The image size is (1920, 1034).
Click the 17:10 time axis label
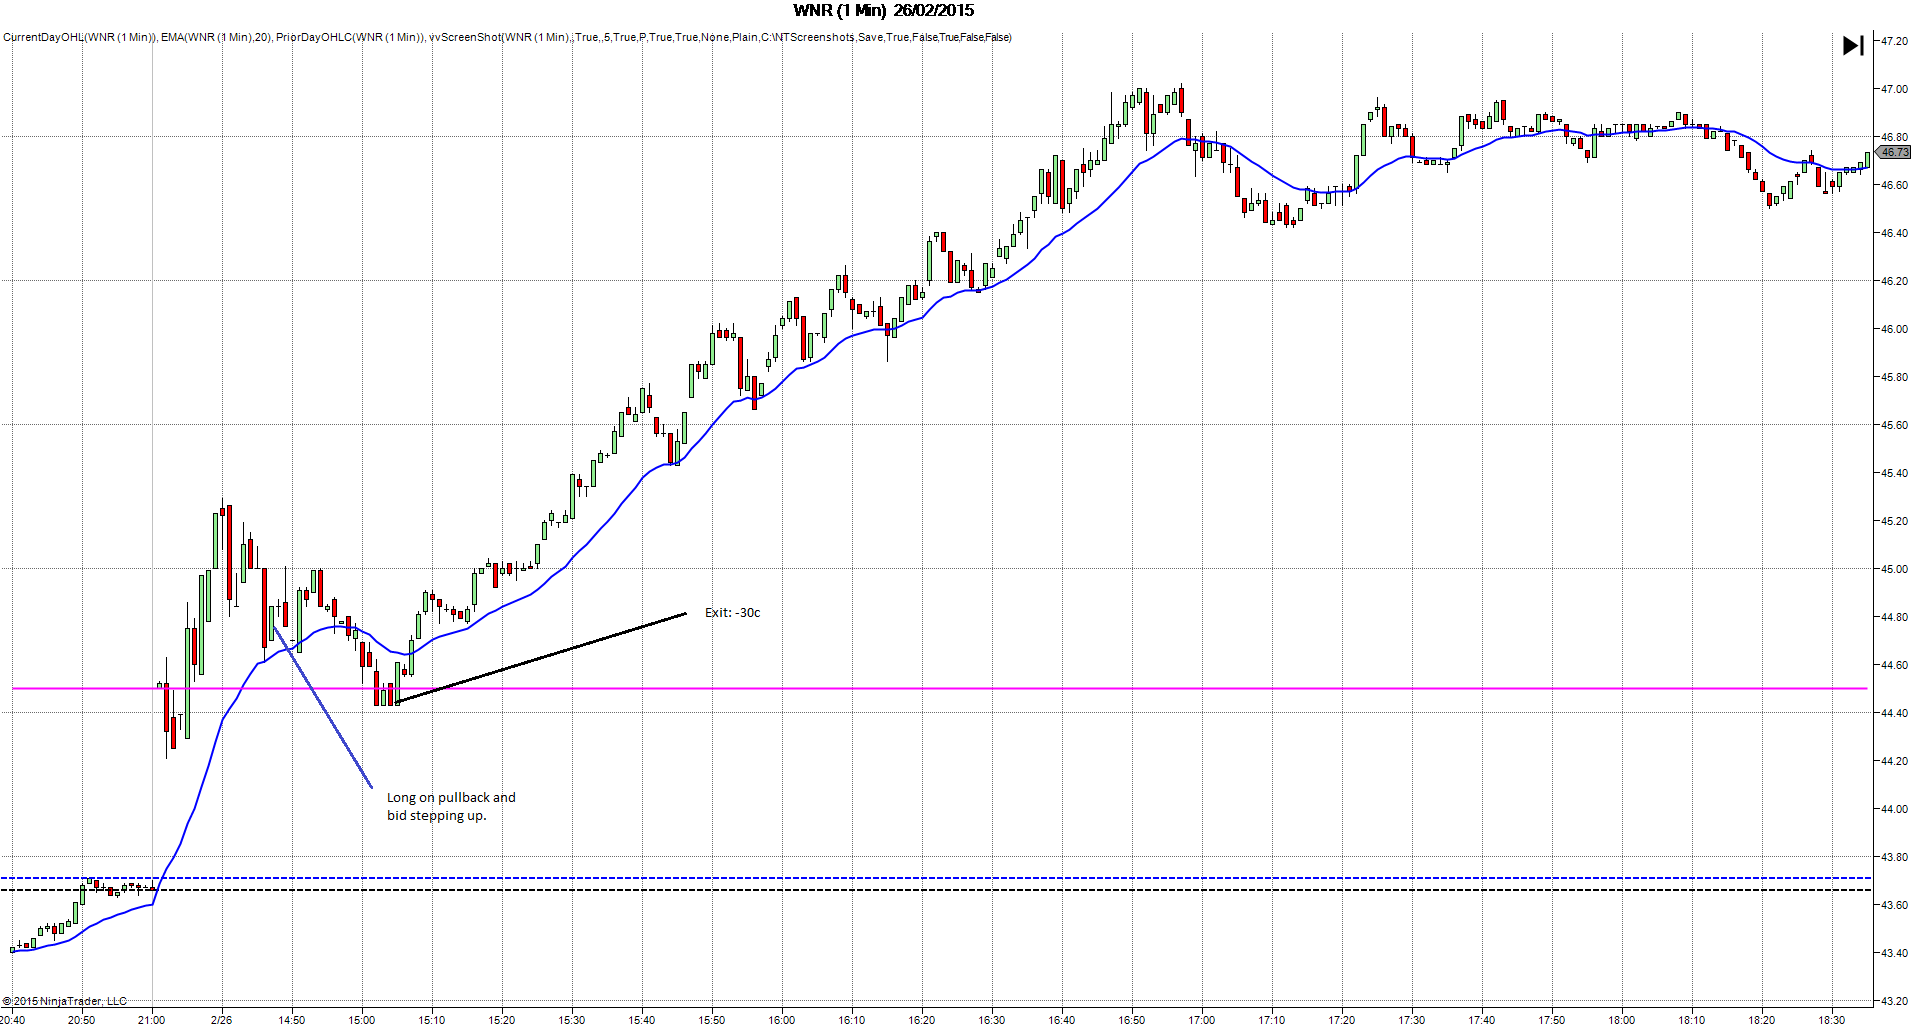(1272, 1020)
